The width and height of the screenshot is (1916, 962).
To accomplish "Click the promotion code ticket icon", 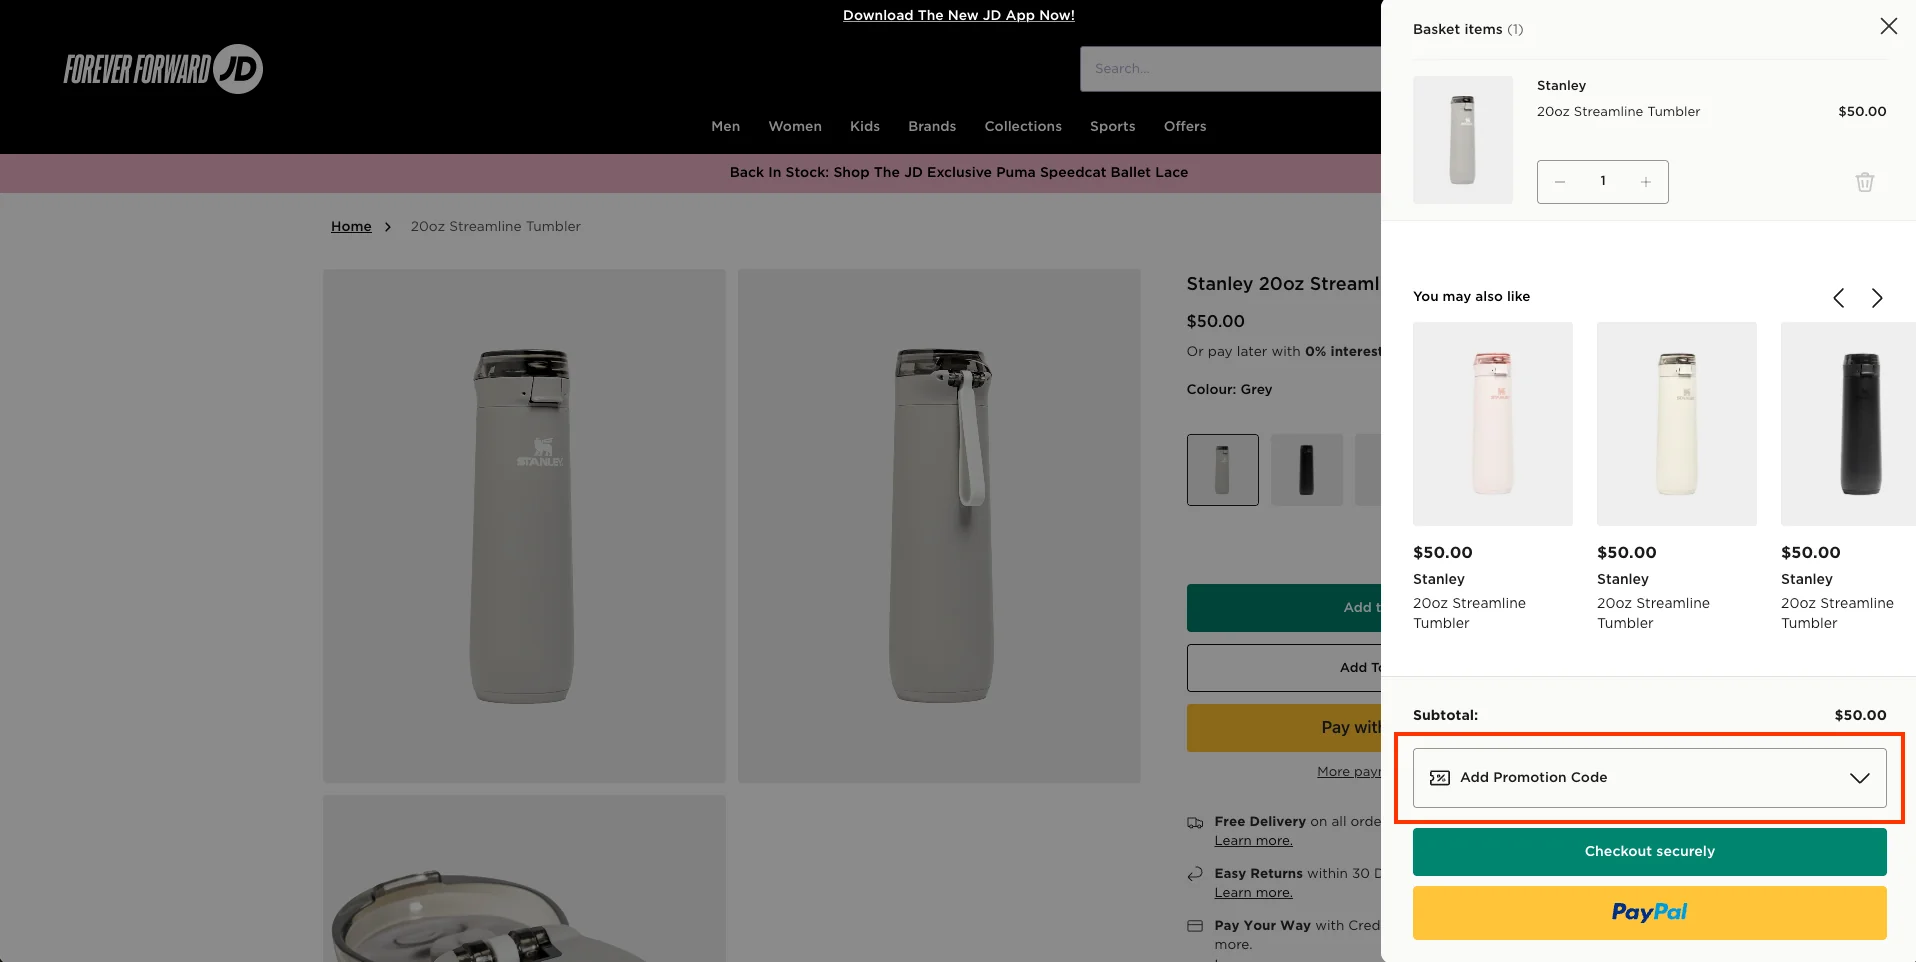I will (1440, 778).
